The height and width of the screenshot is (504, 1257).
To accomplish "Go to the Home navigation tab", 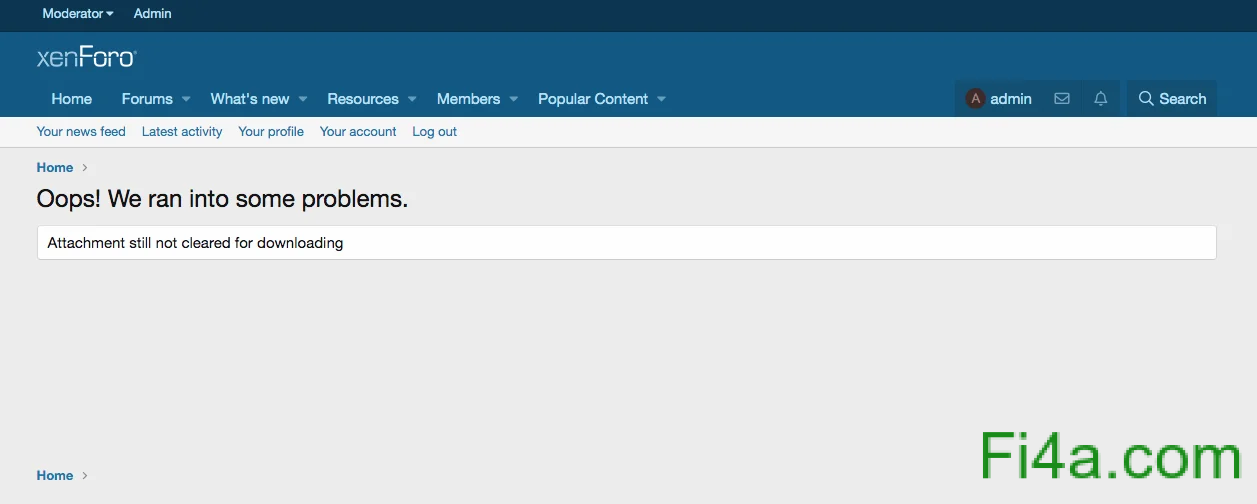I will click(72, 99).
